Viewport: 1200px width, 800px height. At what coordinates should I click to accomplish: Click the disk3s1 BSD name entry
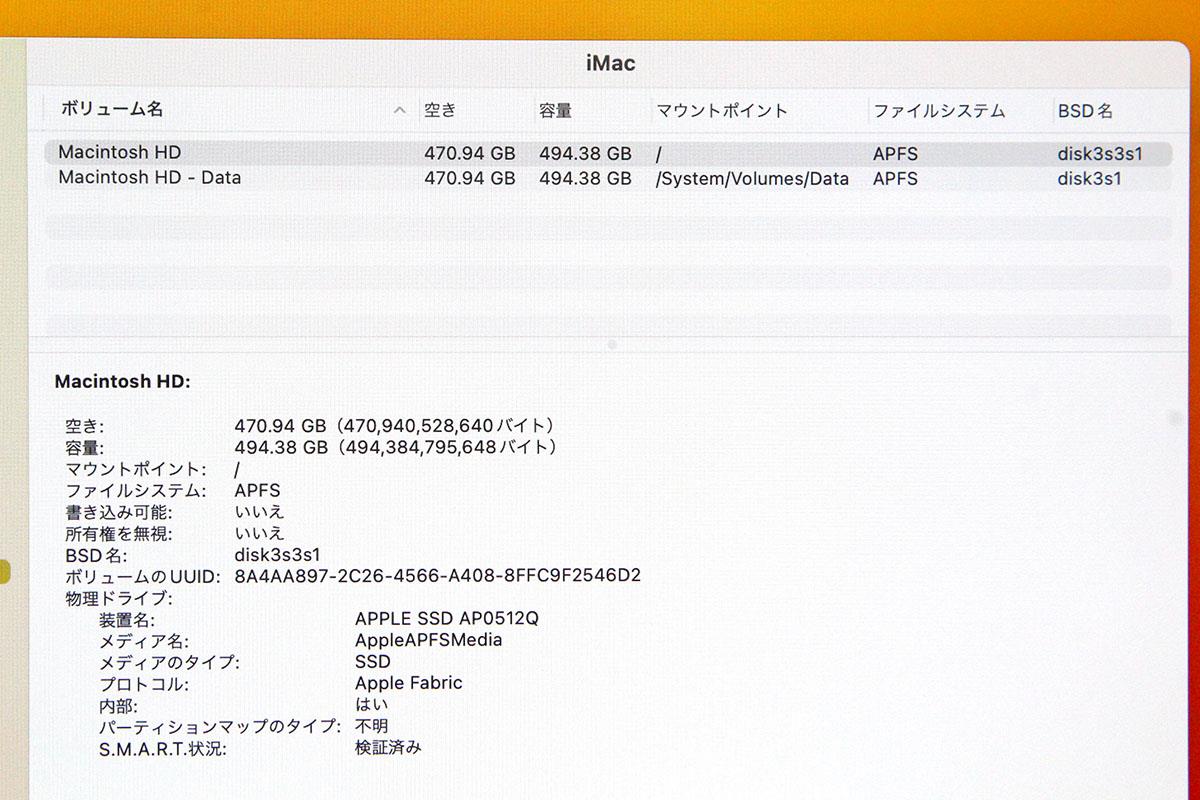[x=1088, y=178]
